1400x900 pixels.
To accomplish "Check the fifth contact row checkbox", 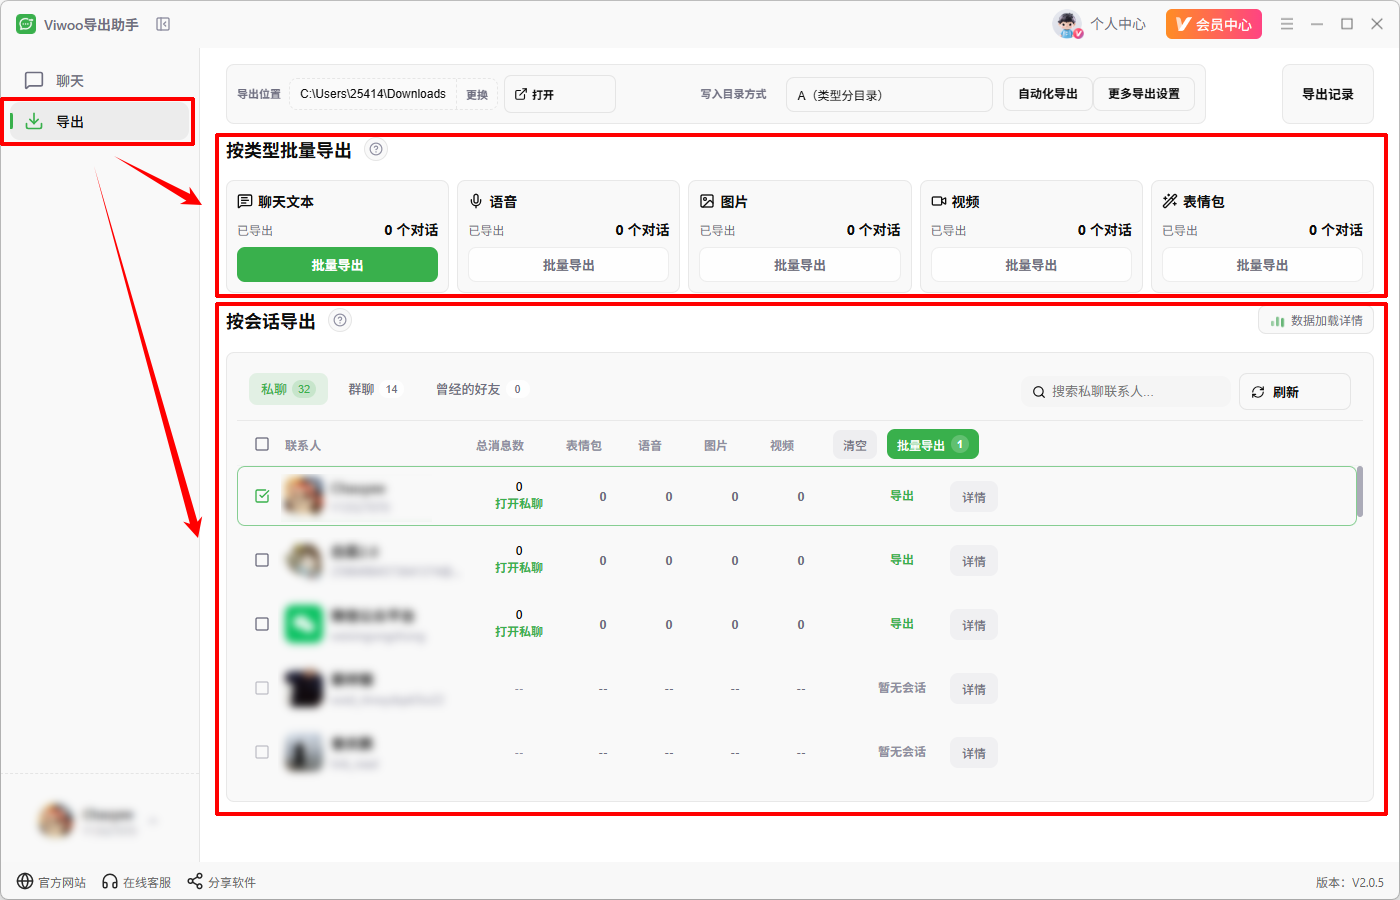I will (262, 752).
